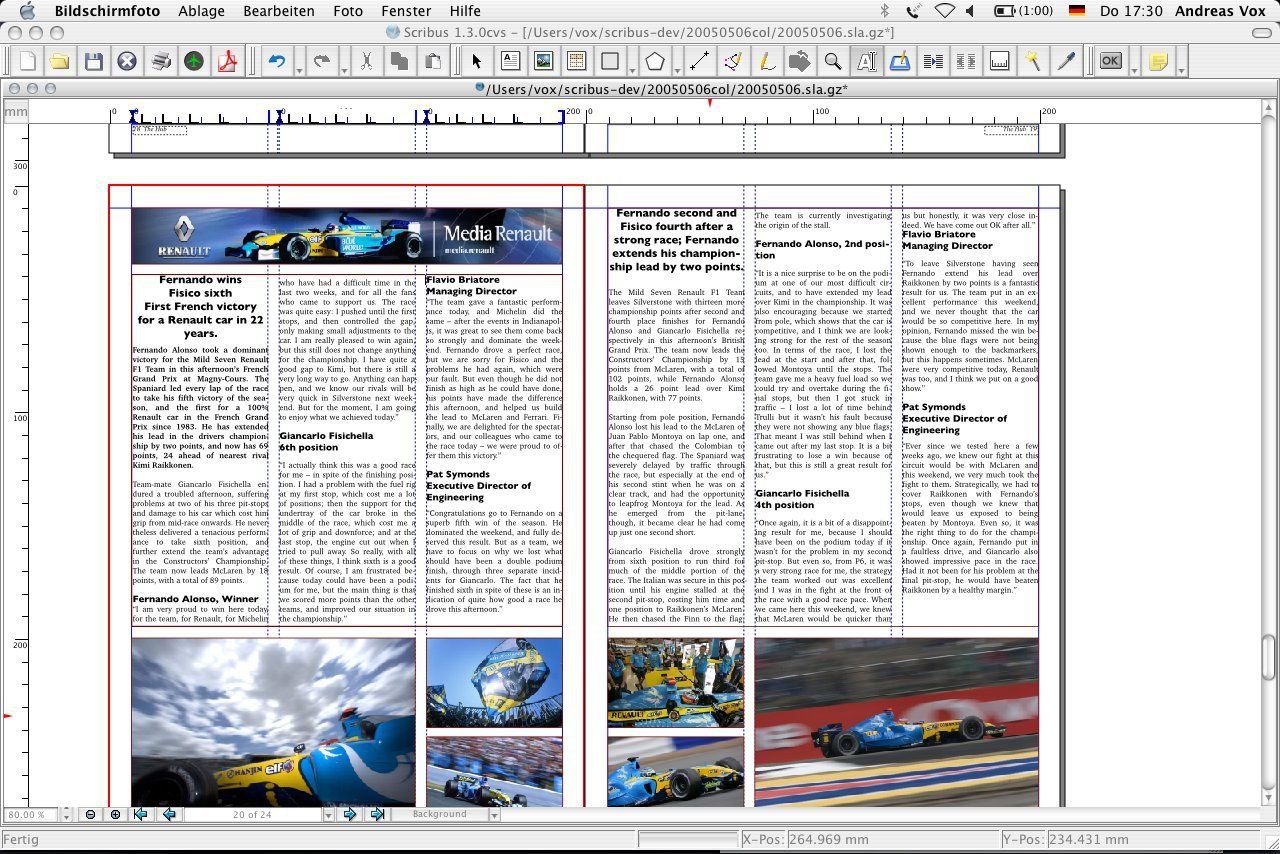Open the Bildschirmfoto menu in the menu bar
Viewport: 1280px width, 854px height.
click(x=107, y=11)
